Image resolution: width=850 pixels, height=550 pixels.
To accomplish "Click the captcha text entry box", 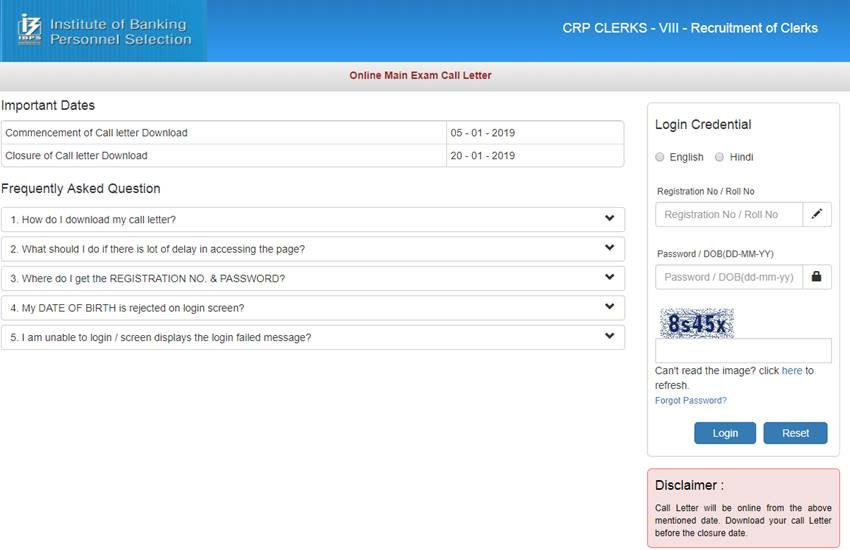I will click(x=743, y=351).
